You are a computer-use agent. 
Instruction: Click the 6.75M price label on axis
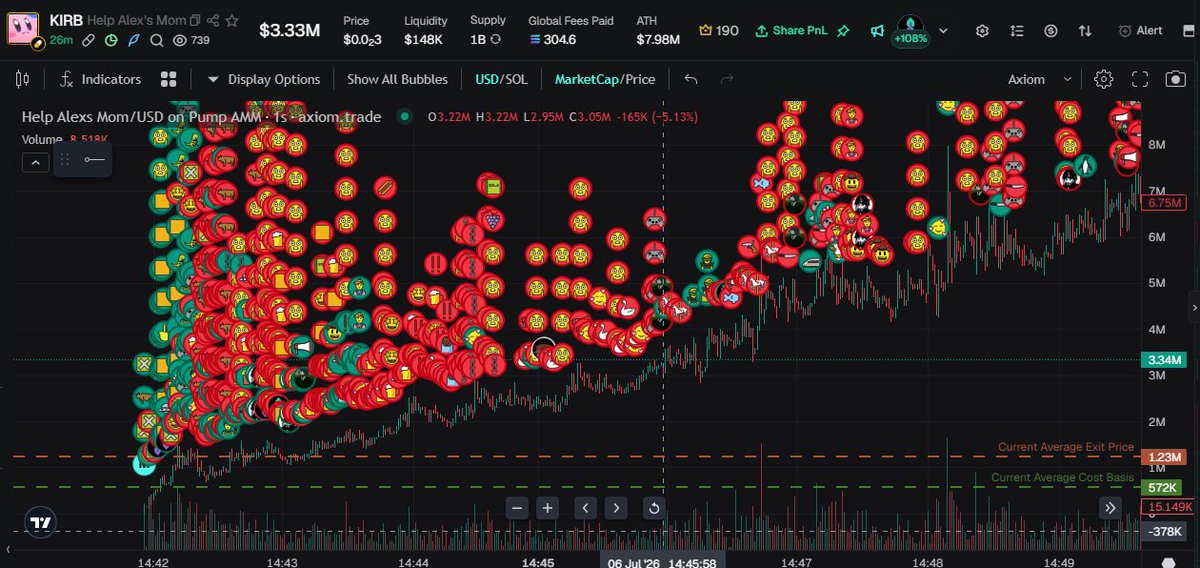(1166, 202)
